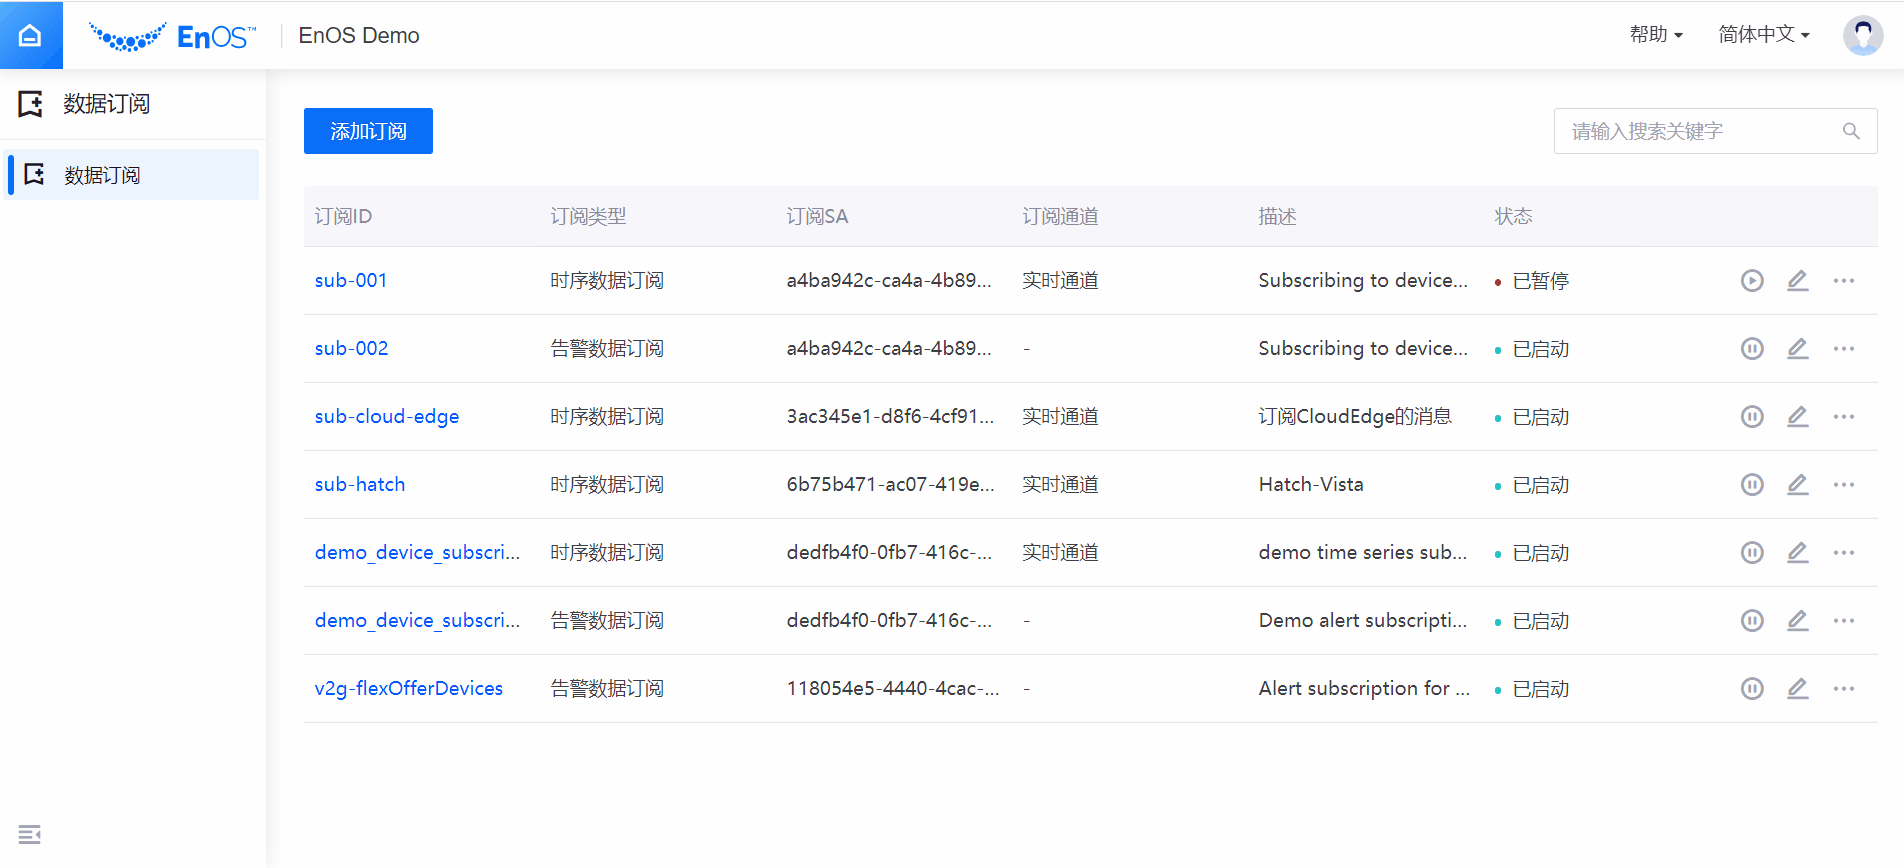Open the 简体中文 language dropdown
Image resolution: width=1904 pixels, height=868 pixels.
tap(1763, 35)
